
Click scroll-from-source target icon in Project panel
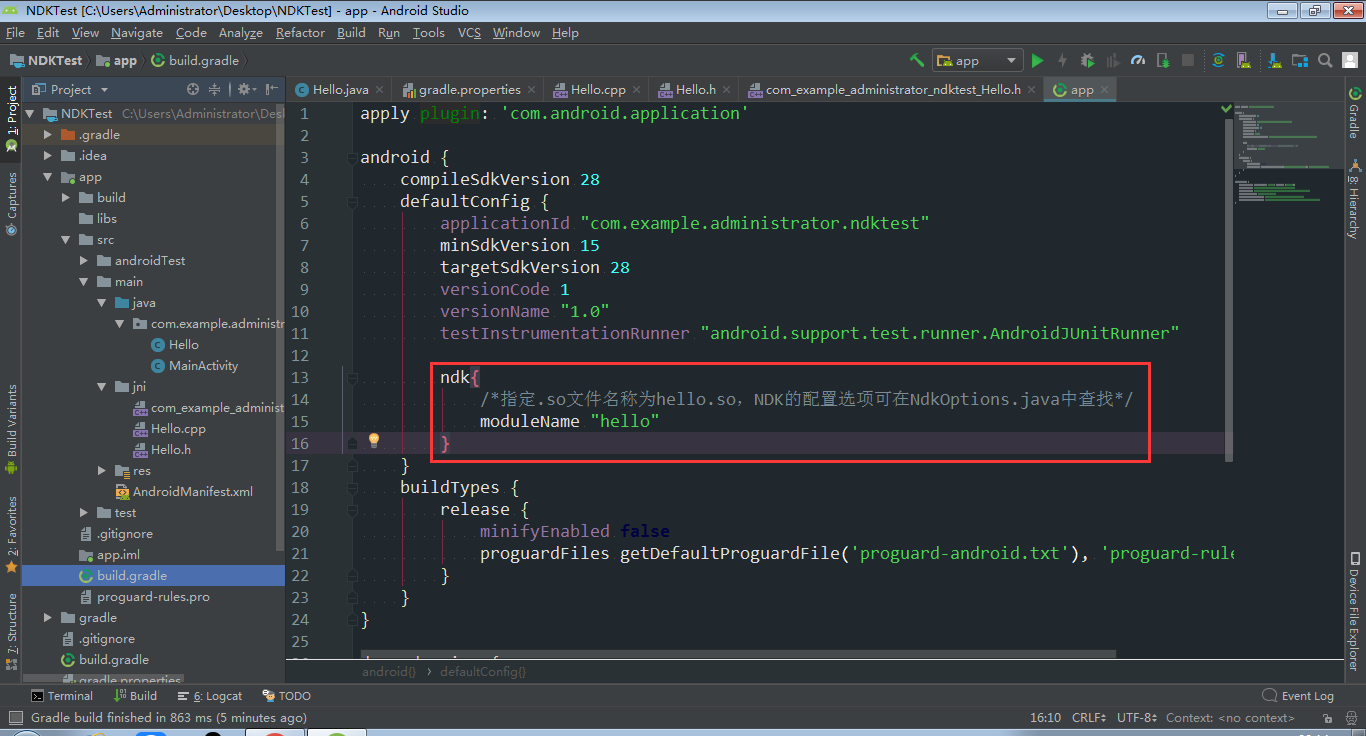coord(193,89)
